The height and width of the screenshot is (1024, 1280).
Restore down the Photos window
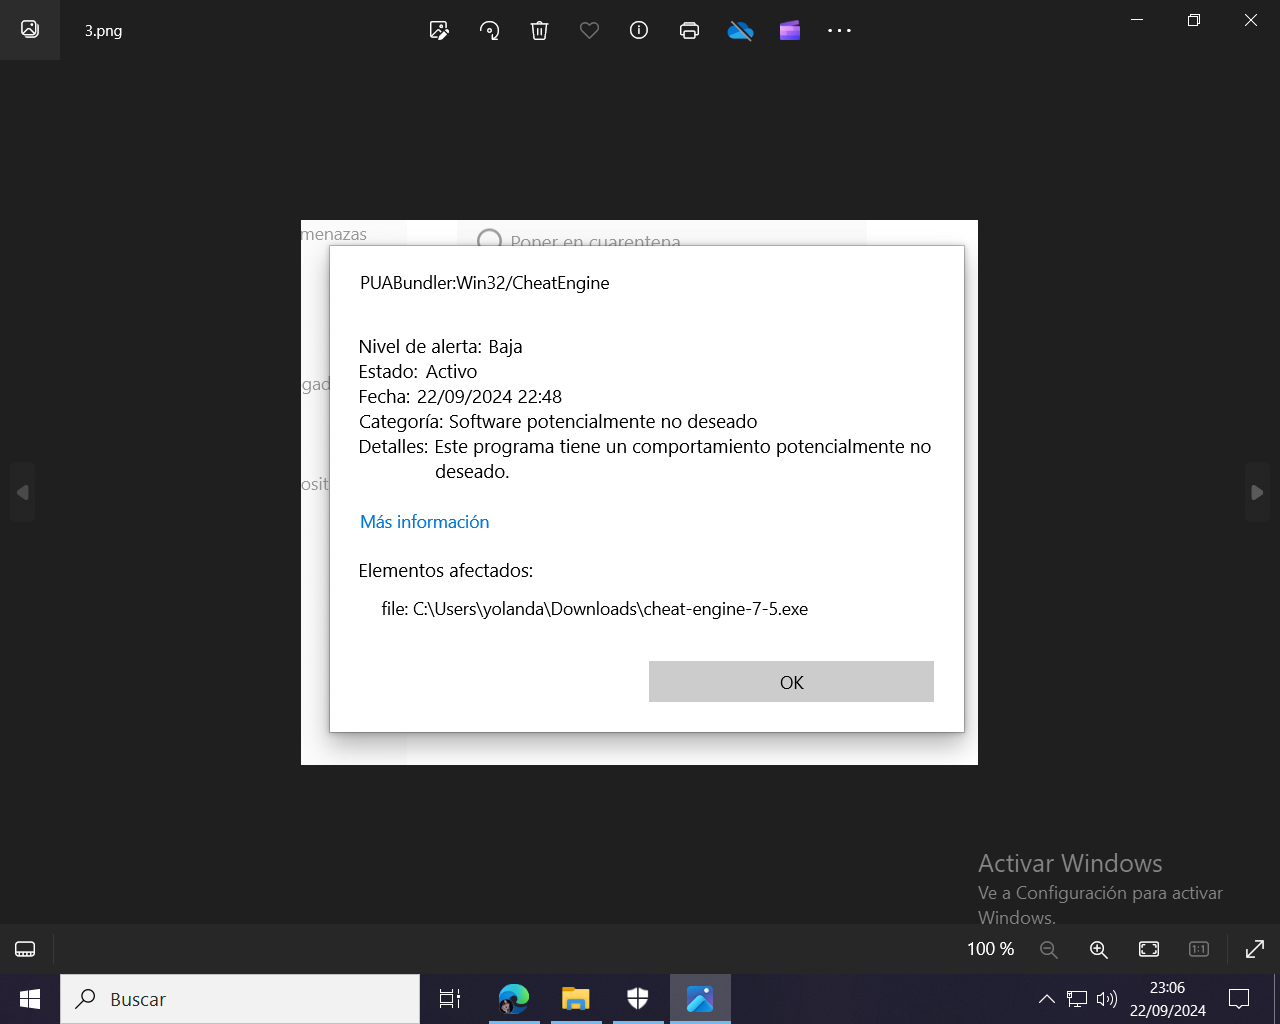point(1193,20)
